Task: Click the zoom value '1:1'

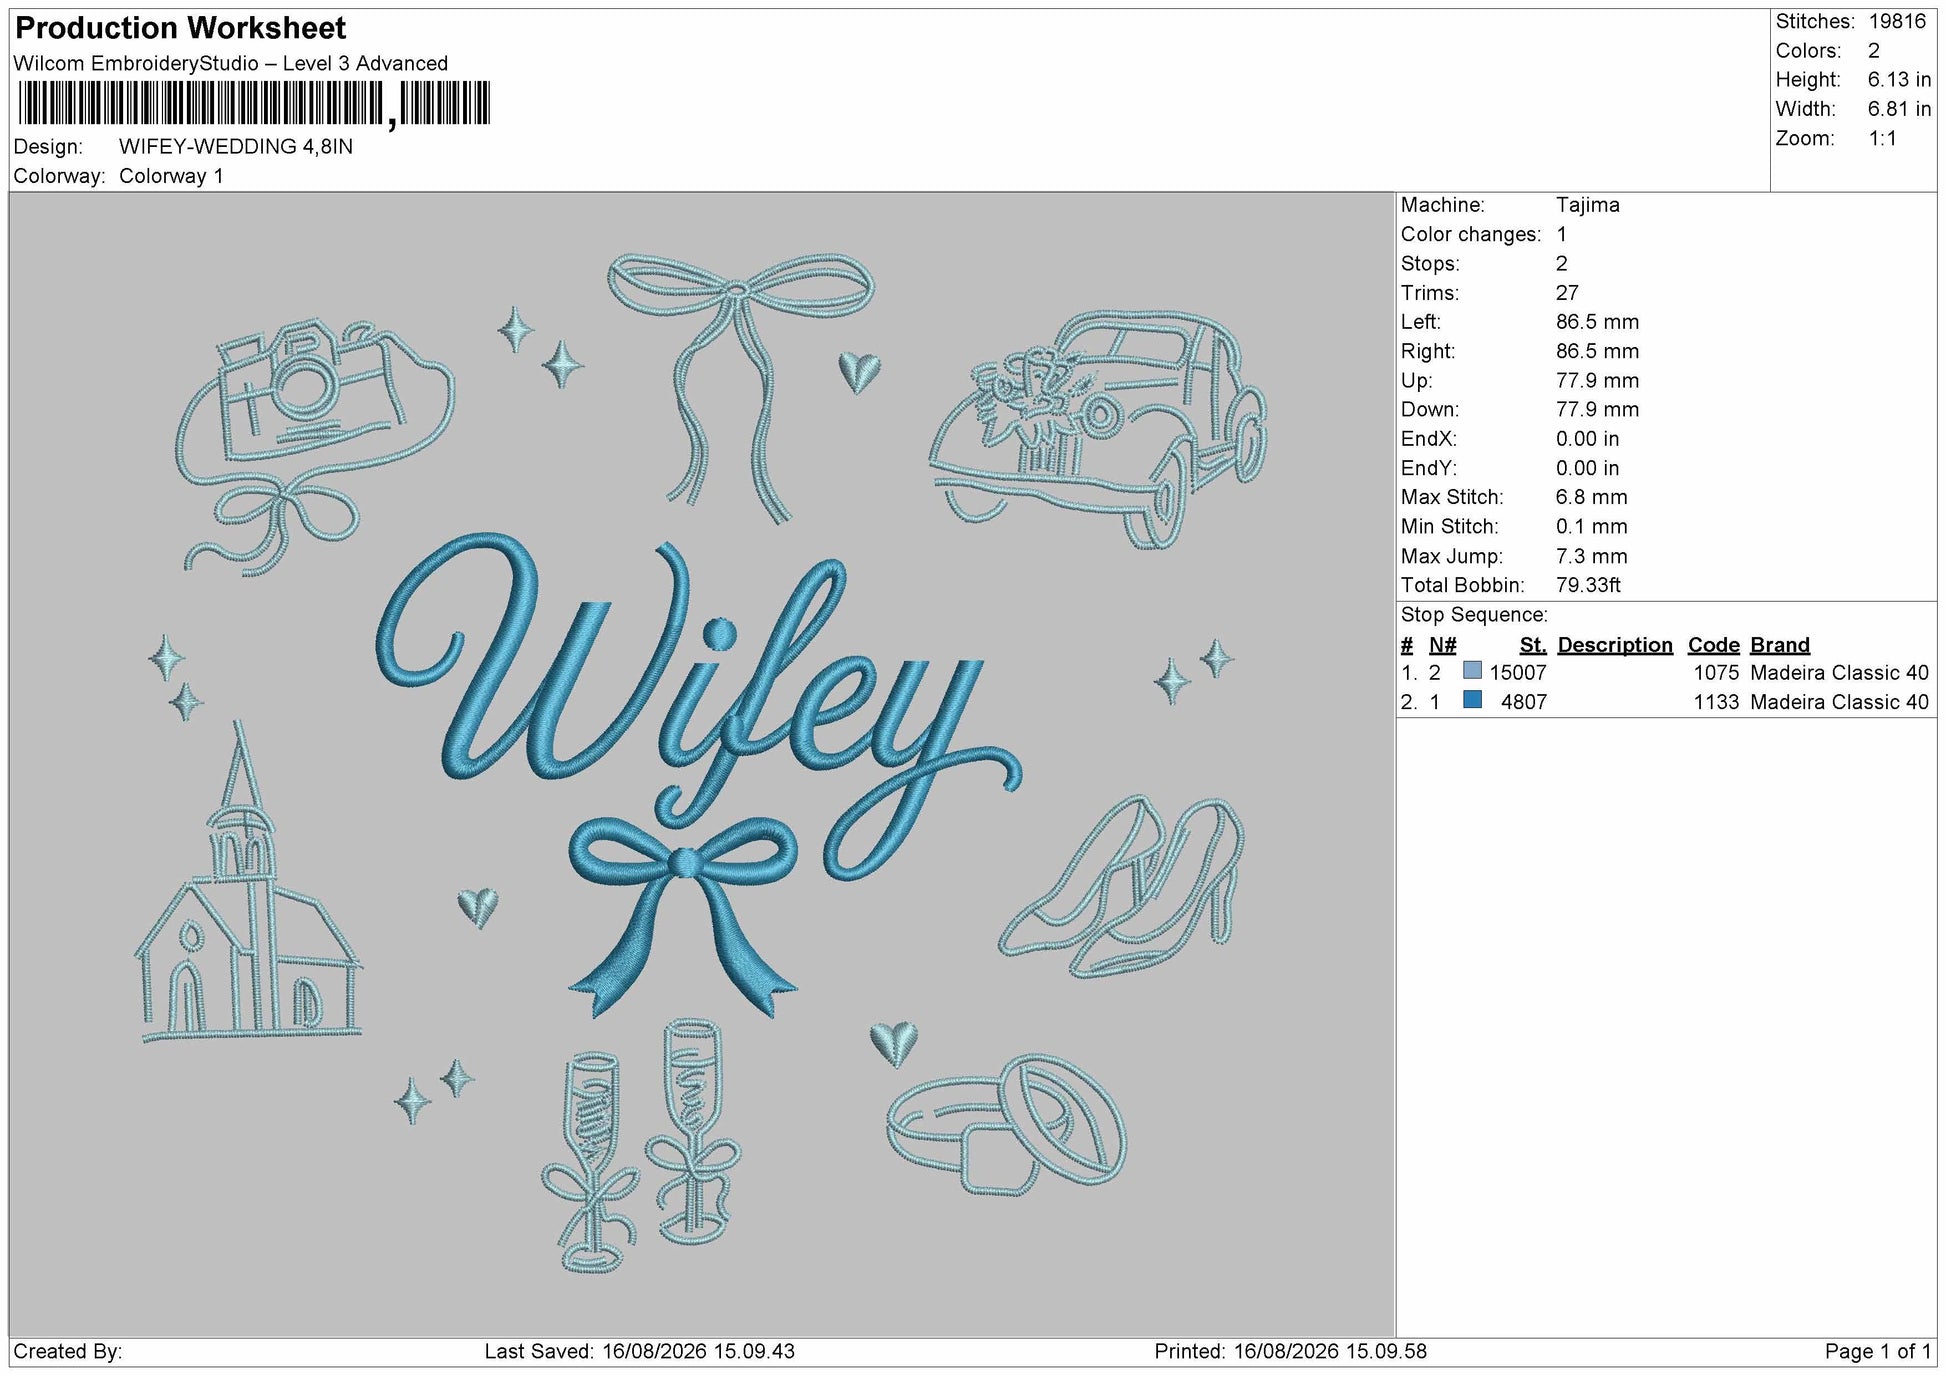Action: (x=1882, y=138)
